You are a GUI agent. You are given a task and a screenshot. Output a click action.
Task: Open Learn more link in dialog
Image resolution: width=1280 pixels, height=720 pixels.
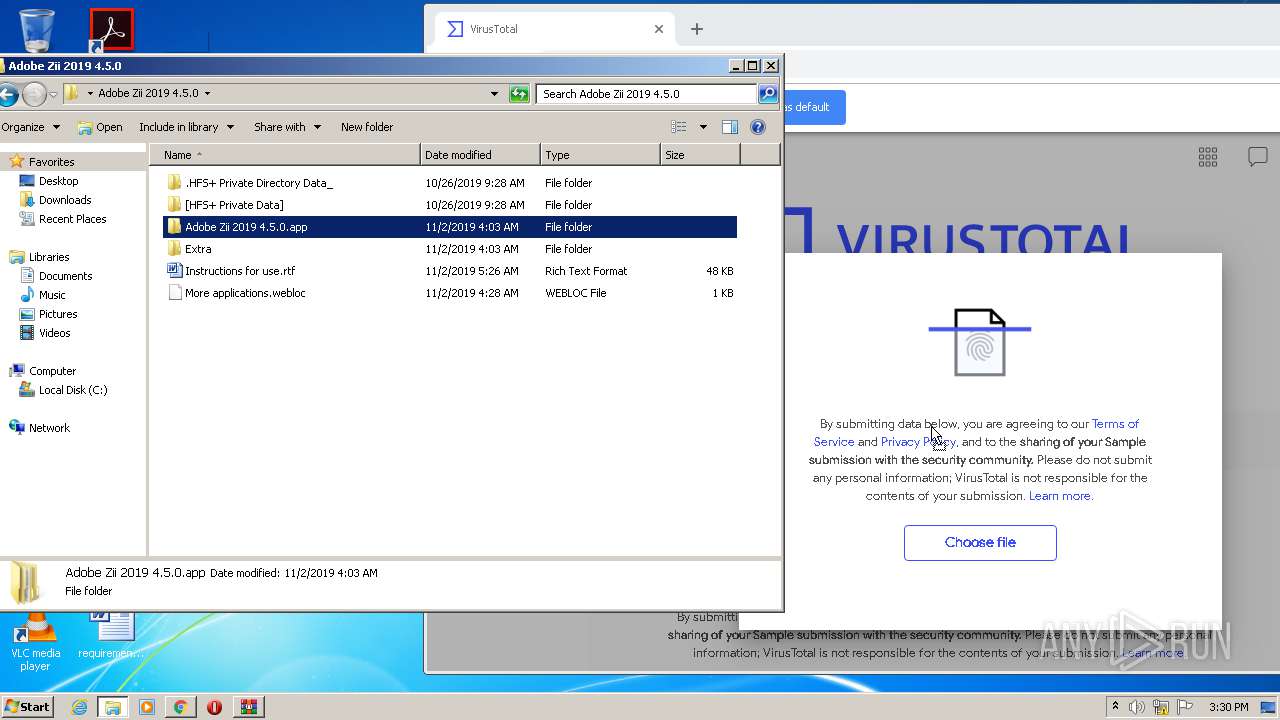pyautogui.click(x=1060, y=496)
